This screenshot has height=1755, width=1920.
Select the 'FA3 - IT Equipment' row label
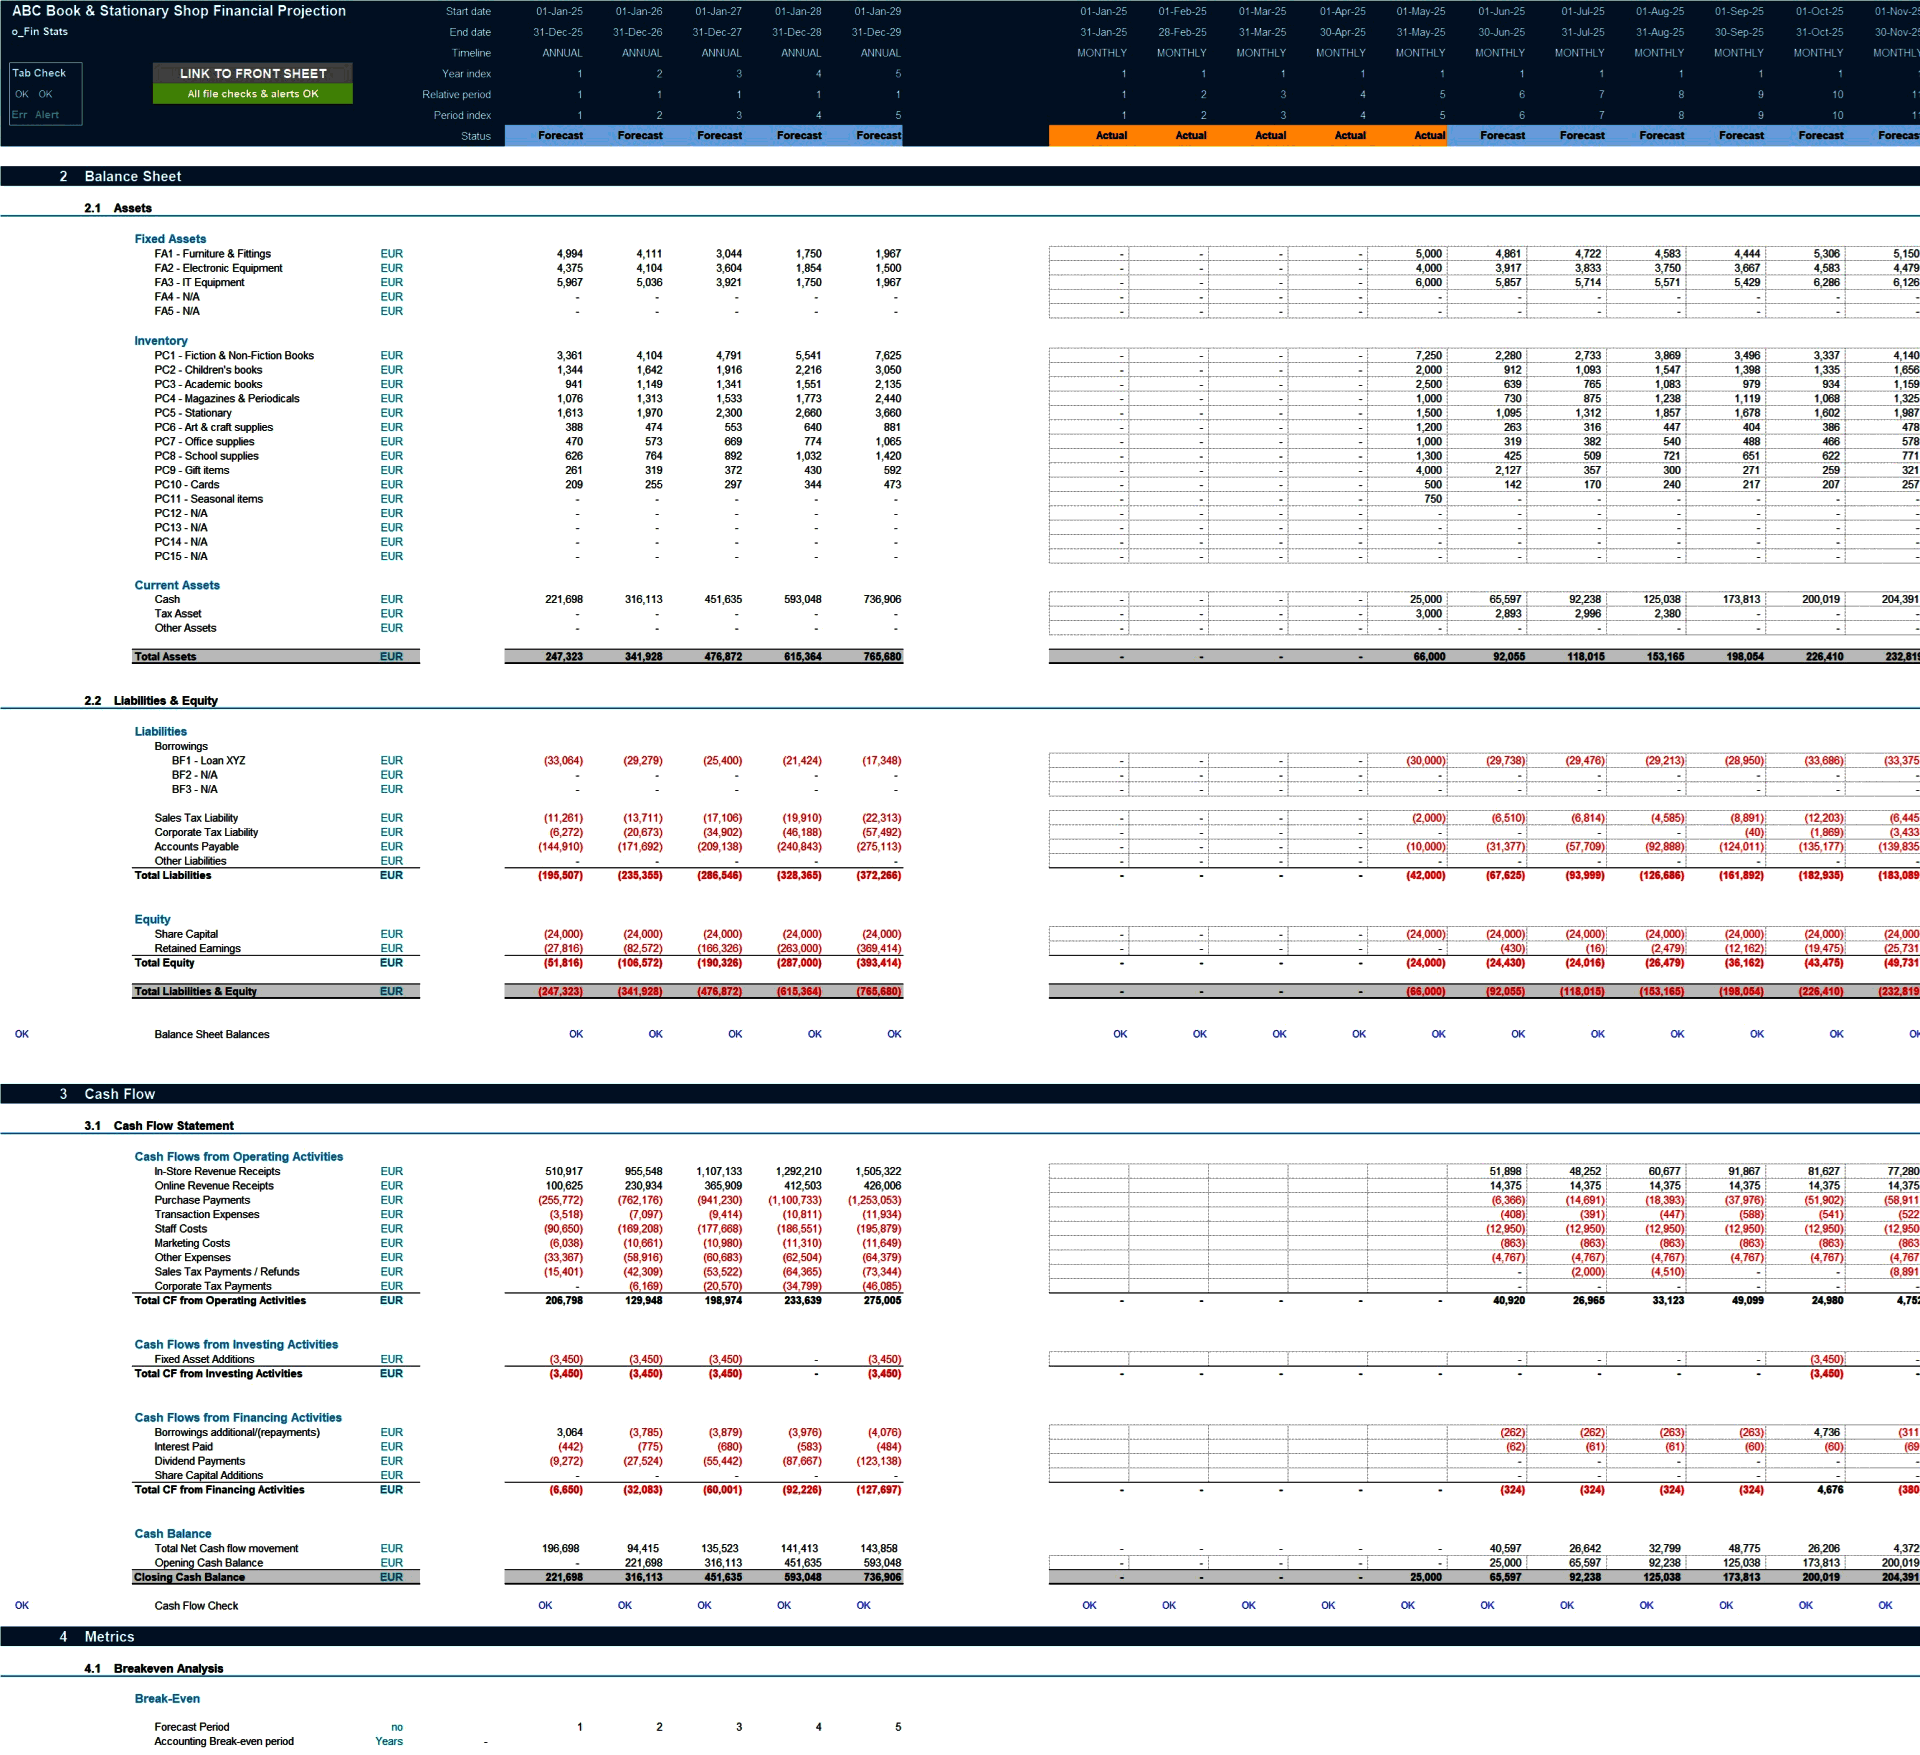click(199, 282)
